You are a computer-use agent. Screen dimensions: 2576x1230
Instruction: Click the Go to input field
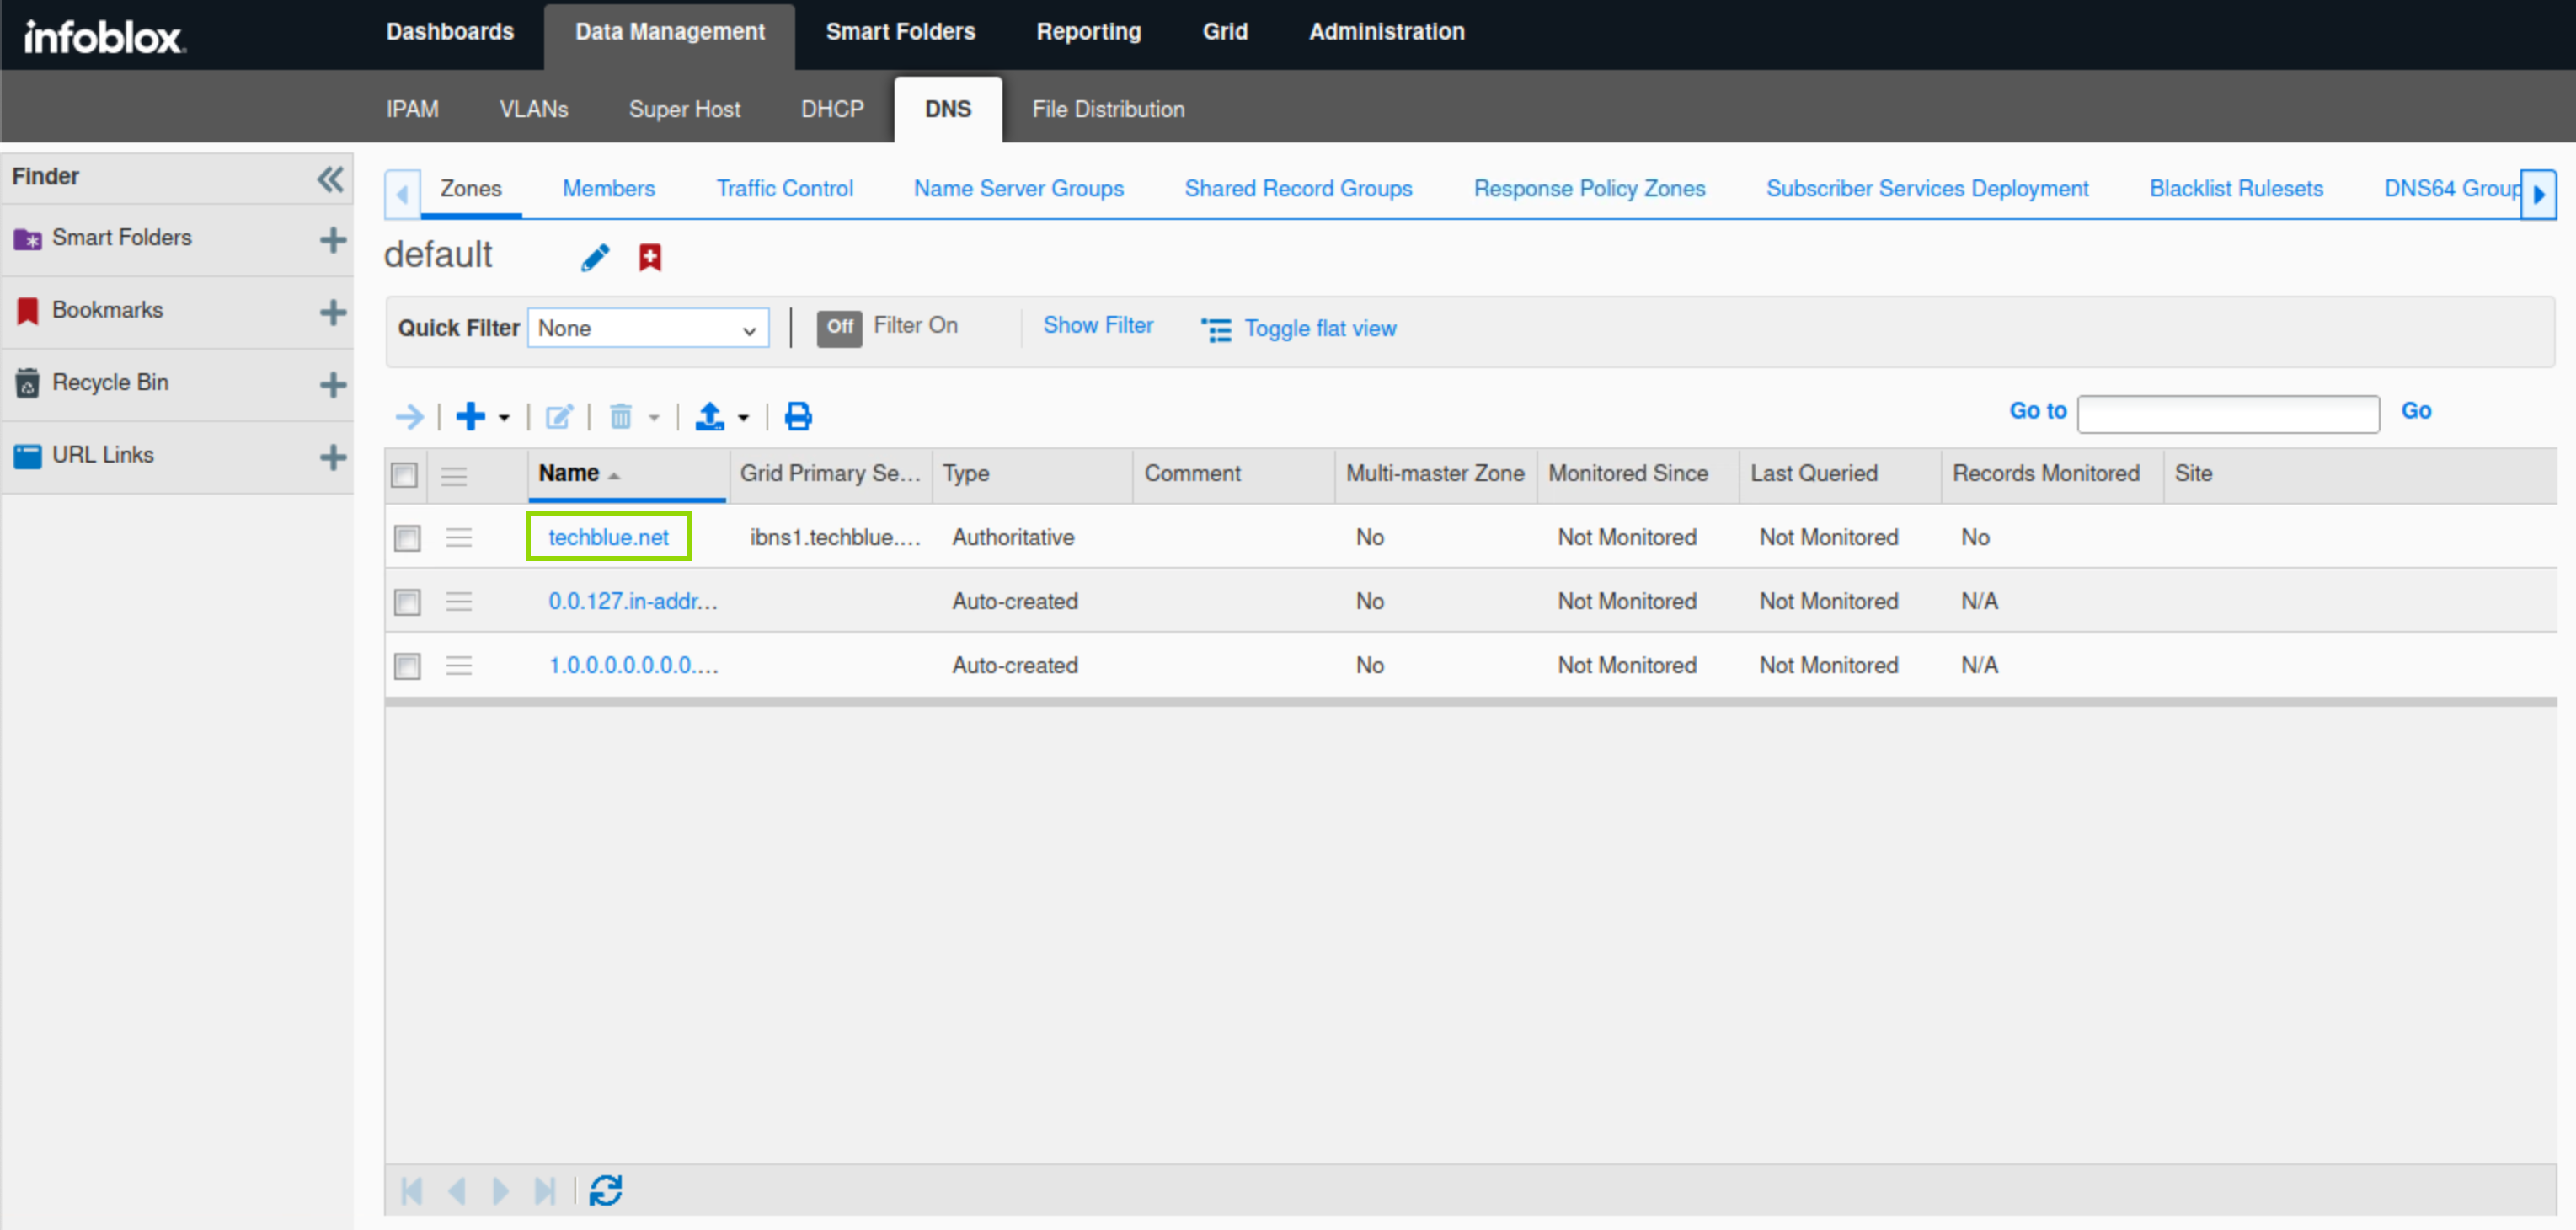(x=2227, y=413)
